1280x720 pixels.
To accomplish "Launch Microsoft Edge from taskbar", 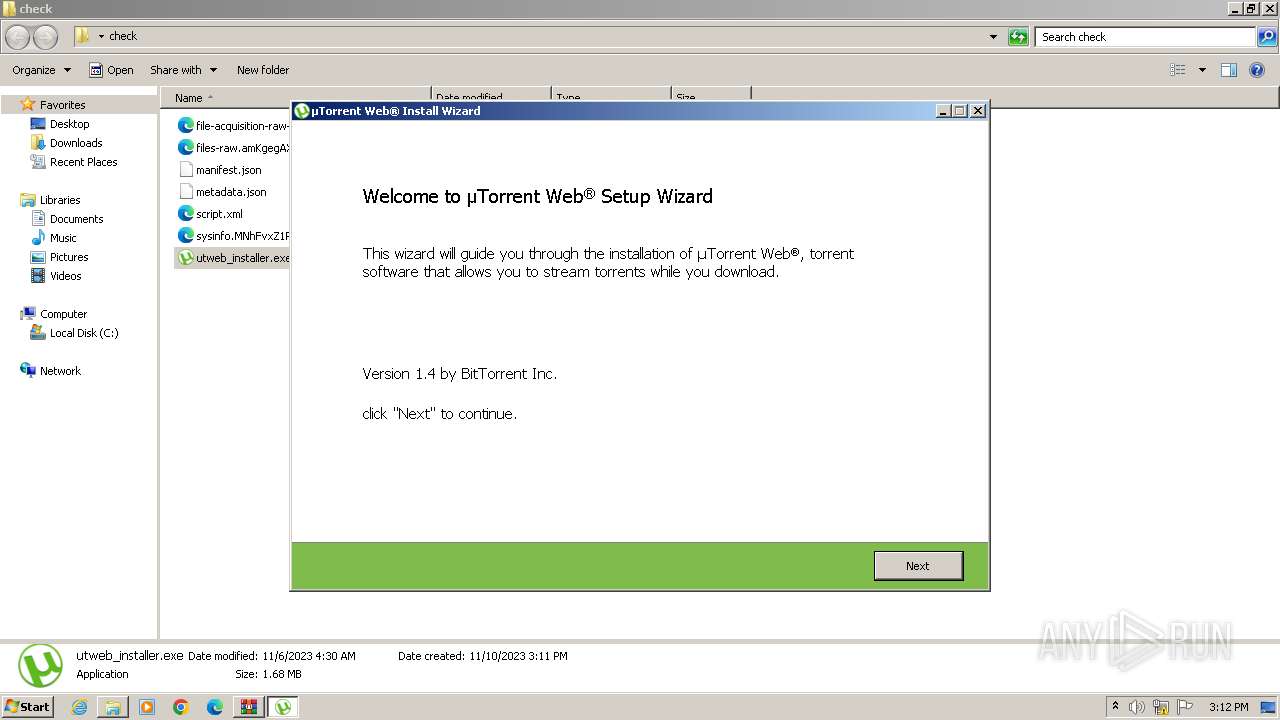I will coord(215,707).
